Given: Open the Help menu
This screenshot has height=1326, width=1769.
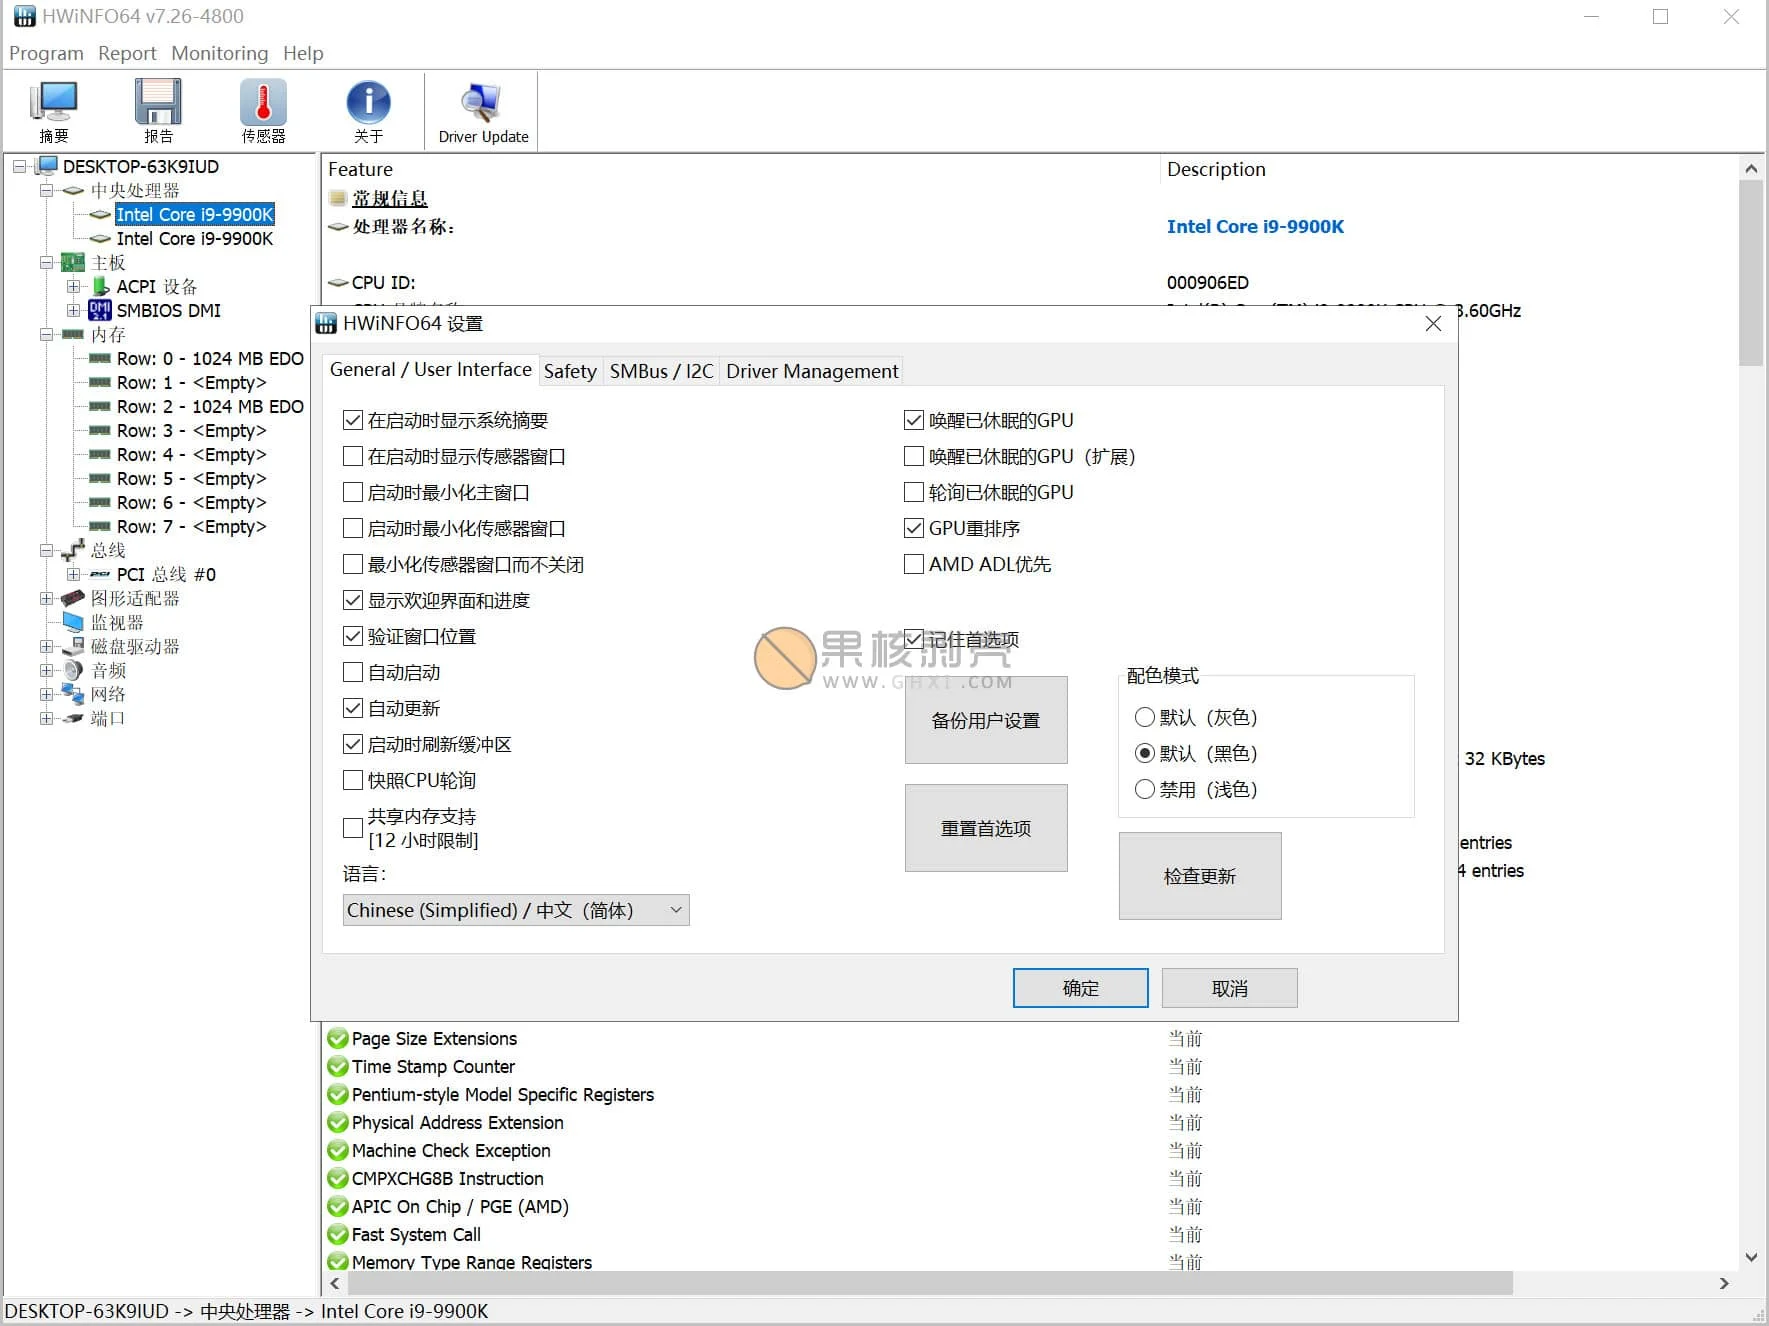Looking at the screenshot, I should pos(303,53).
